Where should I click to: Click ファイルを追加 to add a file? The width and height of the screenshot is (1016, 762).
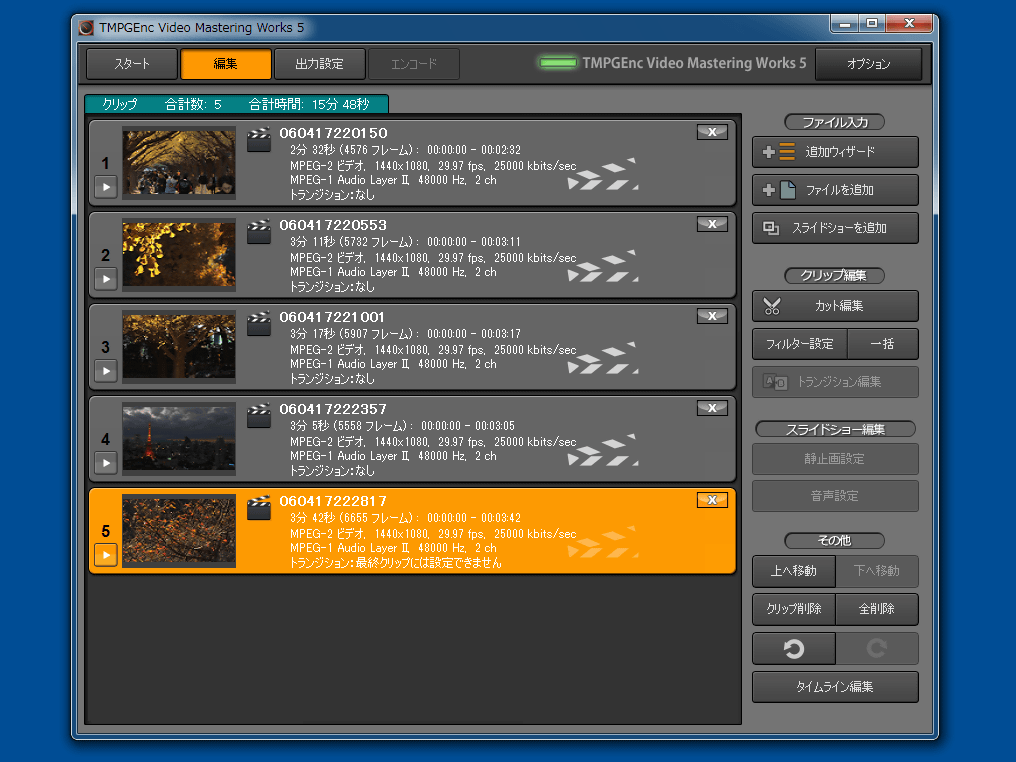point(835,190)
